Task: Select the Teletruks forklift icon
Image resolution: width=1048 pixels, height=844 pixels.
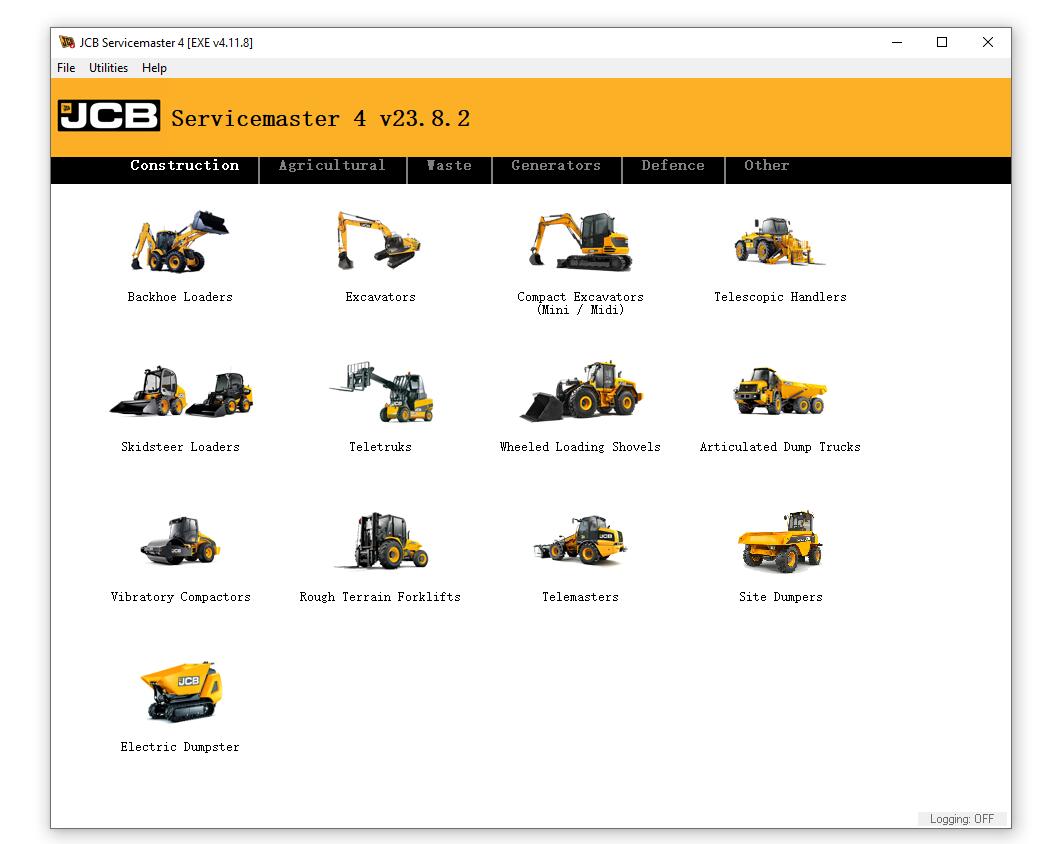Action: point(382,392)
